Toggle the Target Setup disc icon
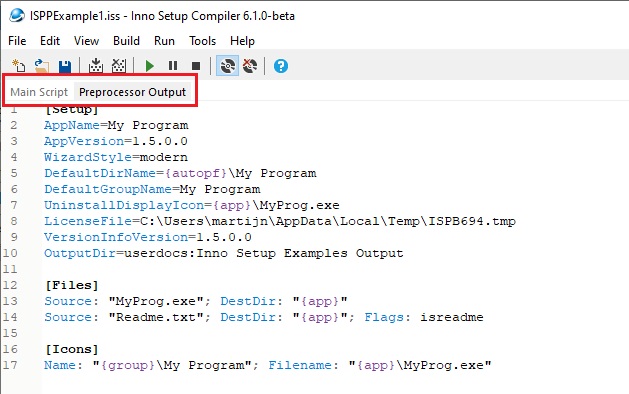629x394 pixels. (x=227, y=66)
